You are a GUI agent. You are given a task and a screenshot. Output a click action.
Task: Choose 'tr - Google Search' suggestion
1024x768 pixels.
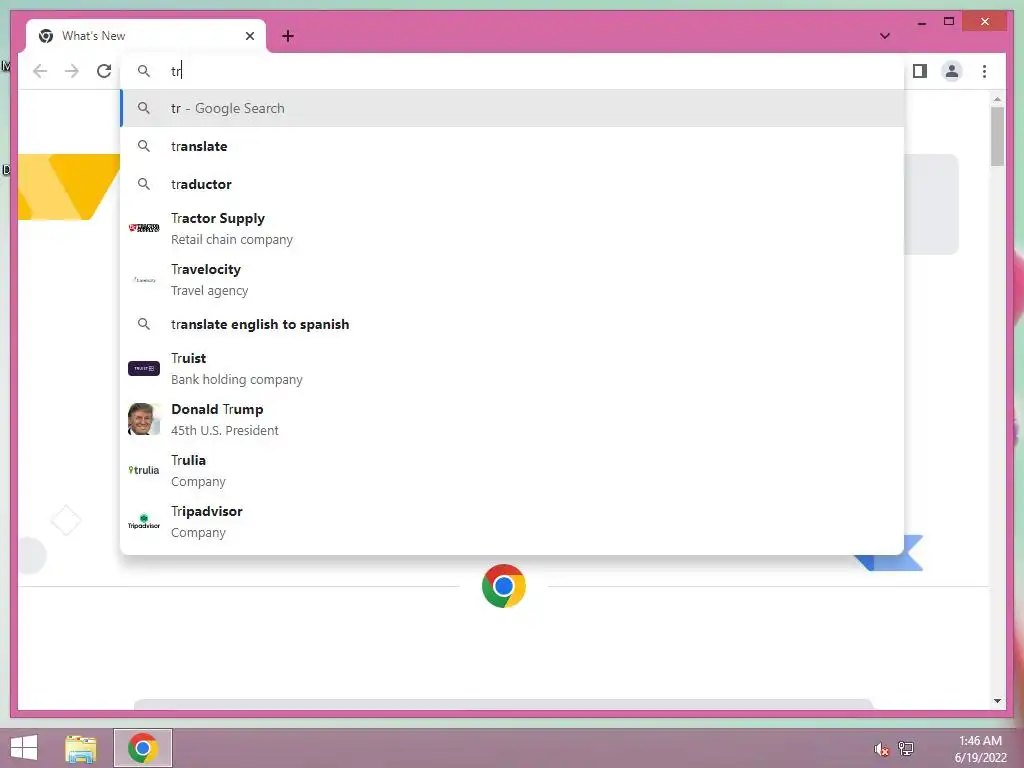point(513,108)
